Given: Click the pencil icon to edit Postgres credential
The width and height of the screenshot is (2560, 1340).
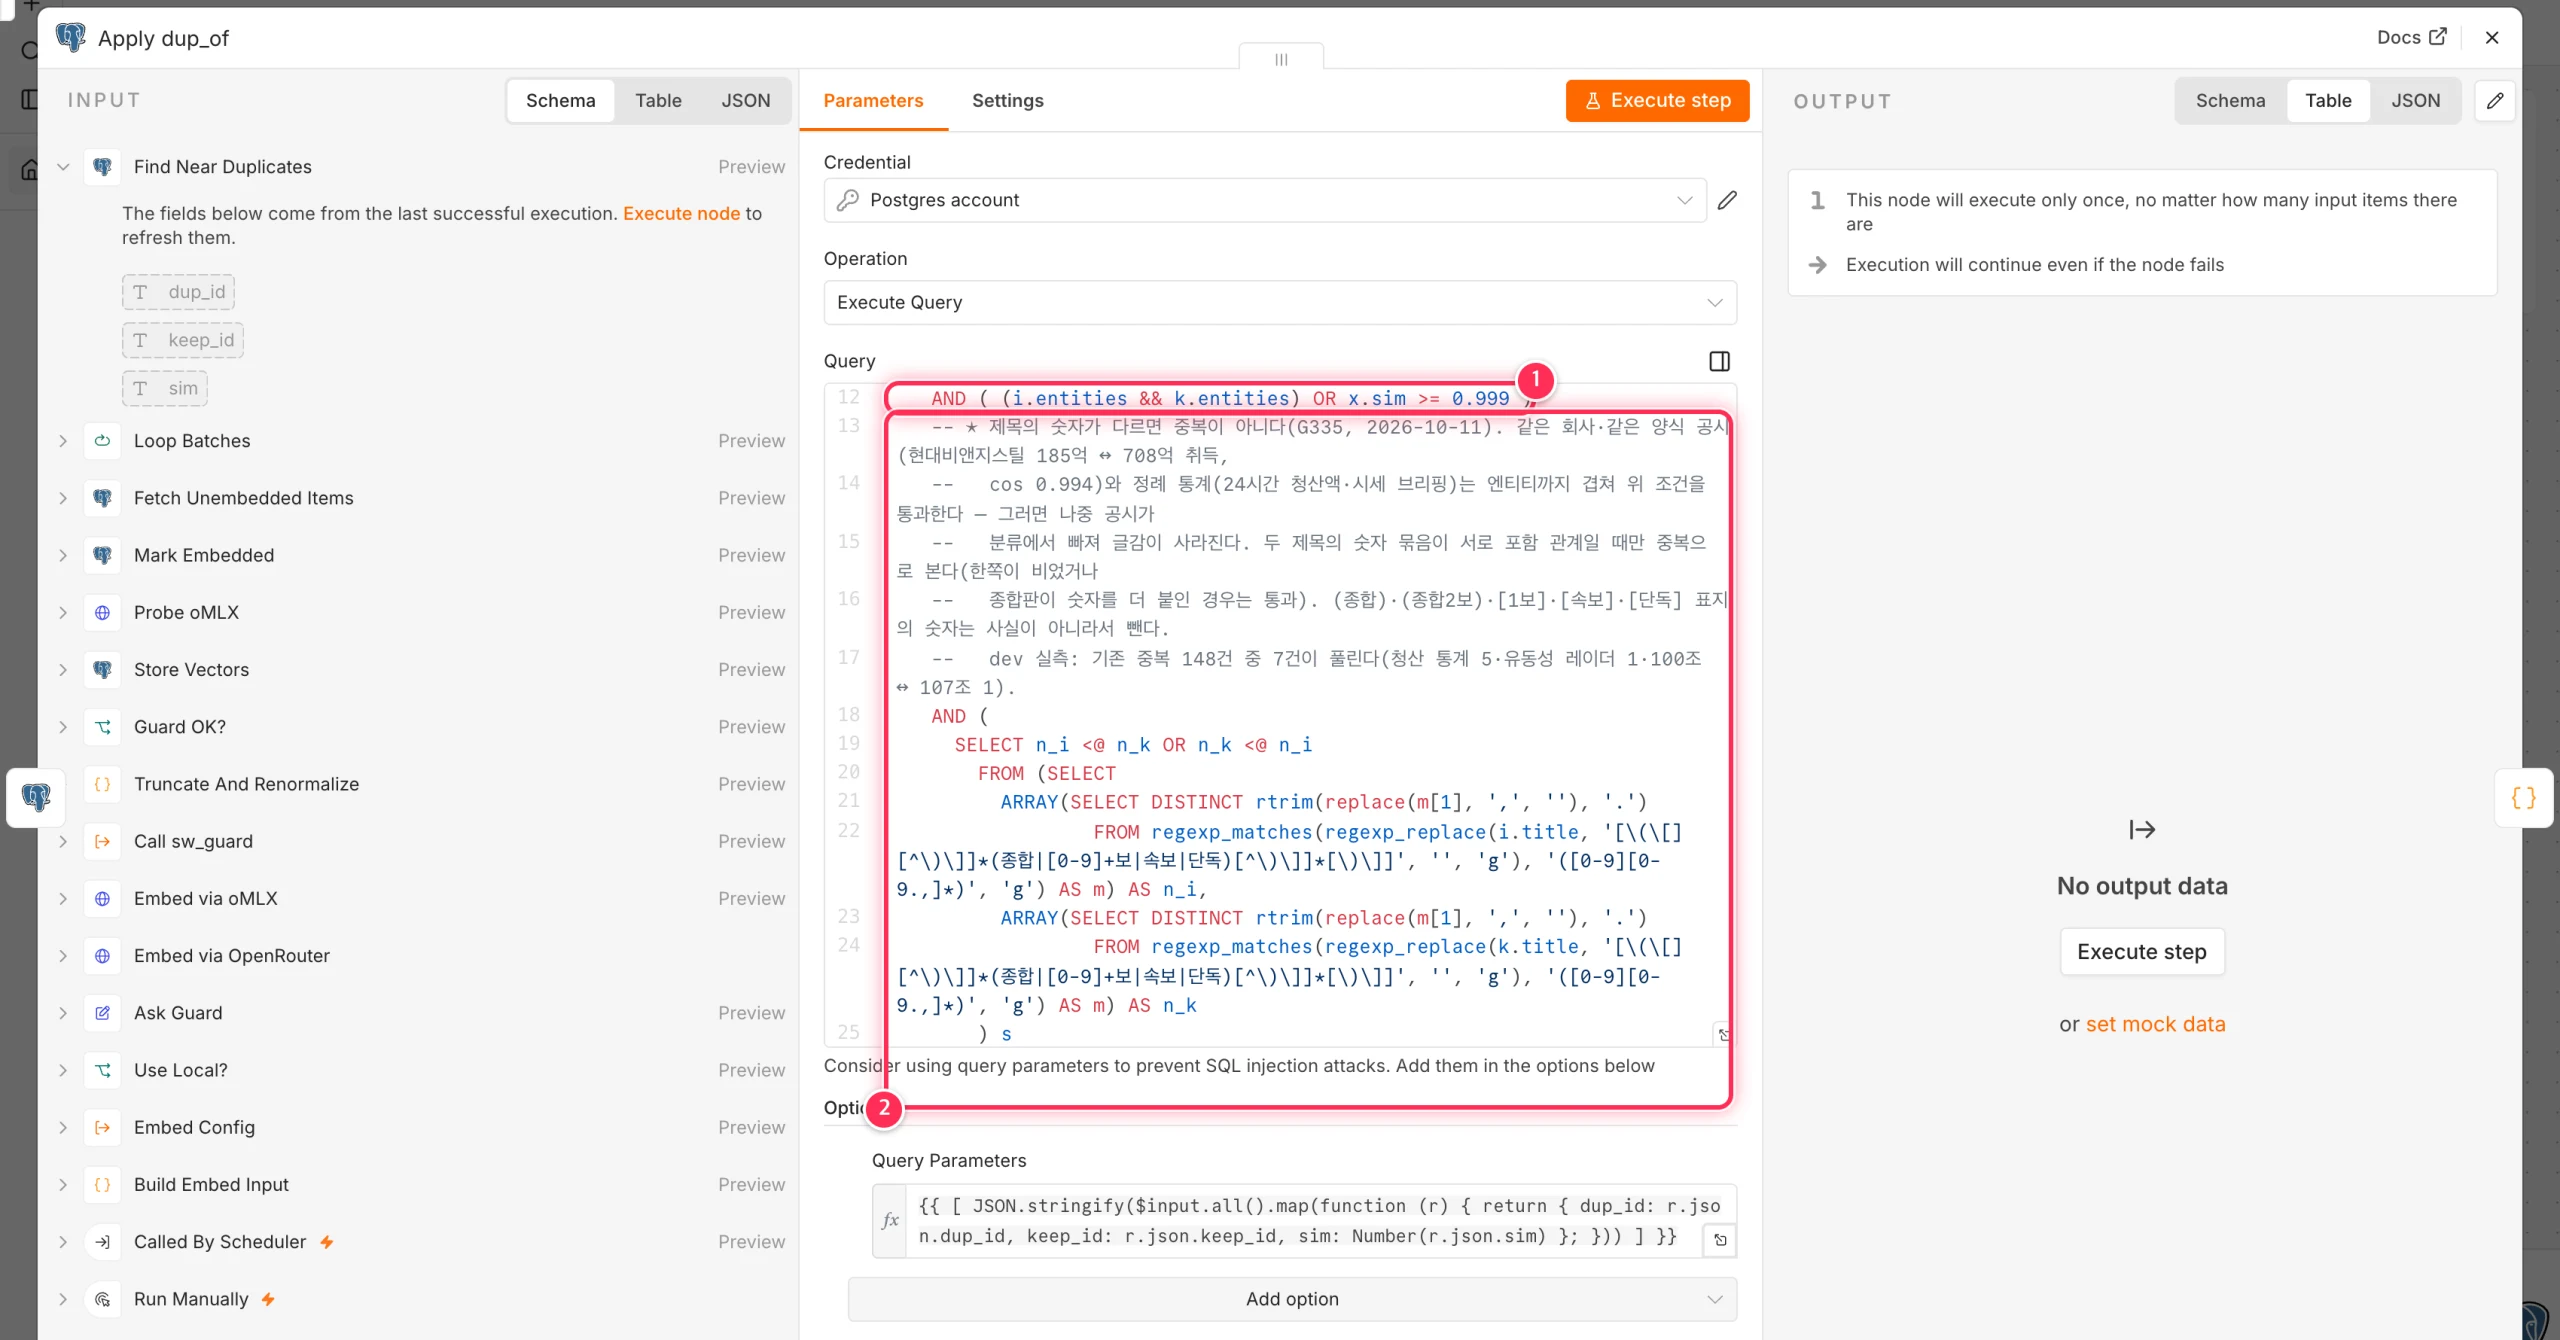Looking at the screenshot, I should pyautogui.click(x=1727, y=200).
